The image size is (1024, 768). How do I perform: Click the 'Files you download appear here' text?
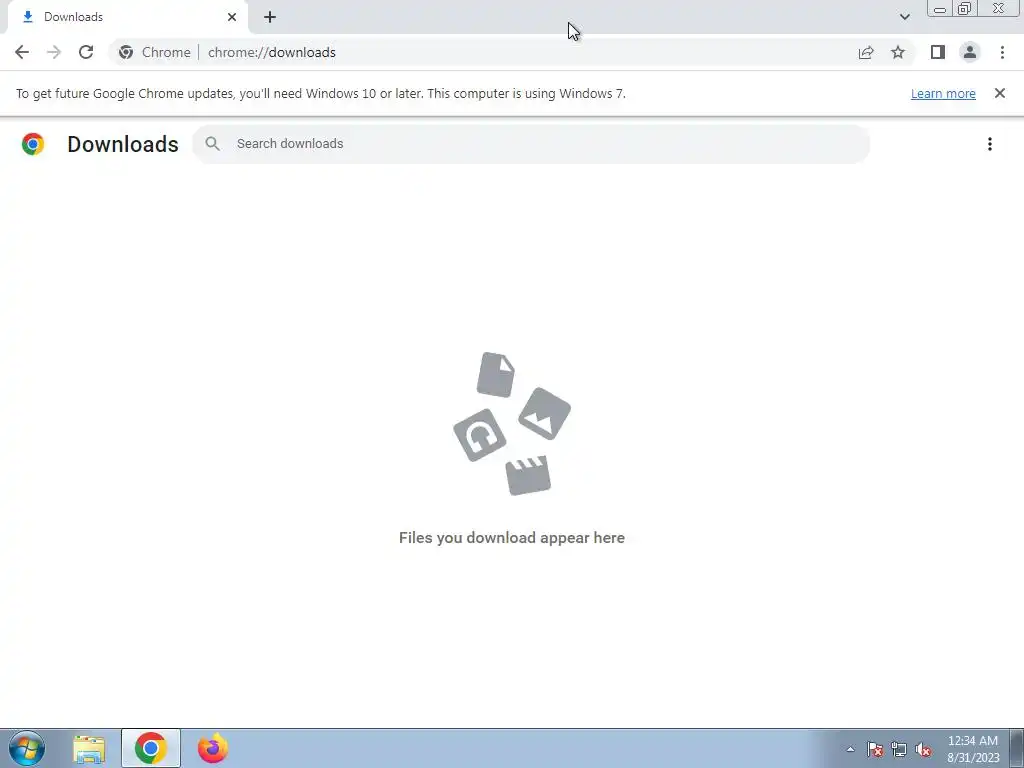point(512,537)
